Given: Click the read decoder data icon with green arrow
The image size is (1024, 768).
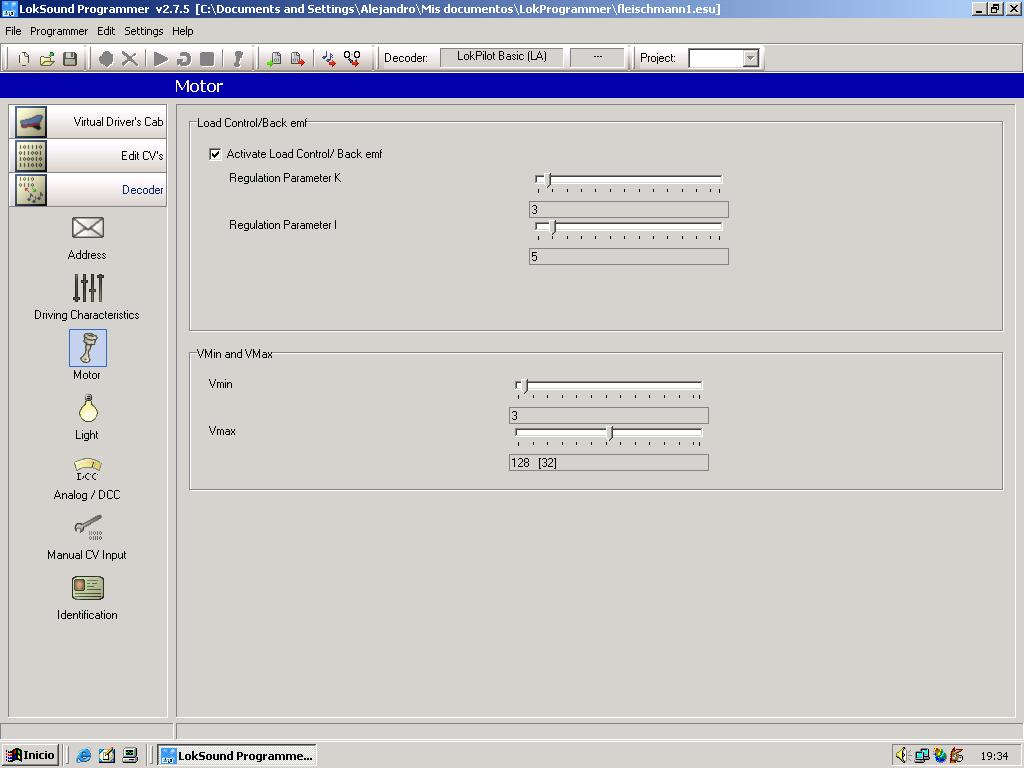Looking at the screenshot, I should [x=274, y=59].
